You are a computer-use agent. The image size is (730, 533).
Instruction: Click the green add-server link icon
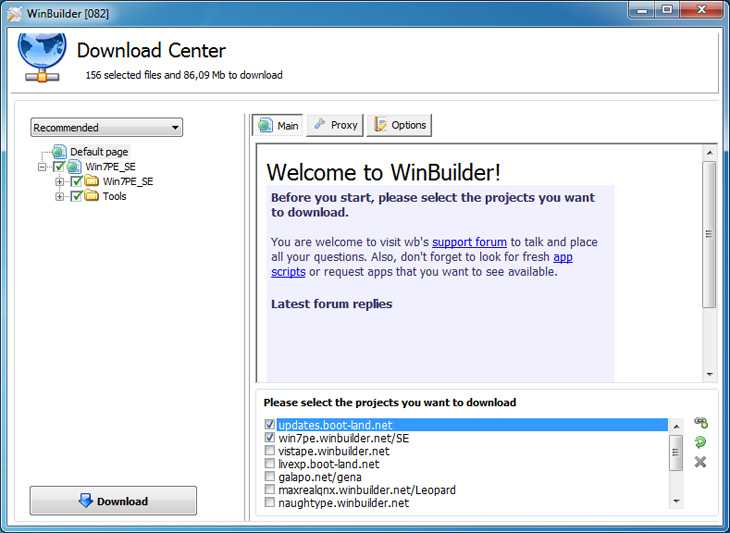coord(701,422)
